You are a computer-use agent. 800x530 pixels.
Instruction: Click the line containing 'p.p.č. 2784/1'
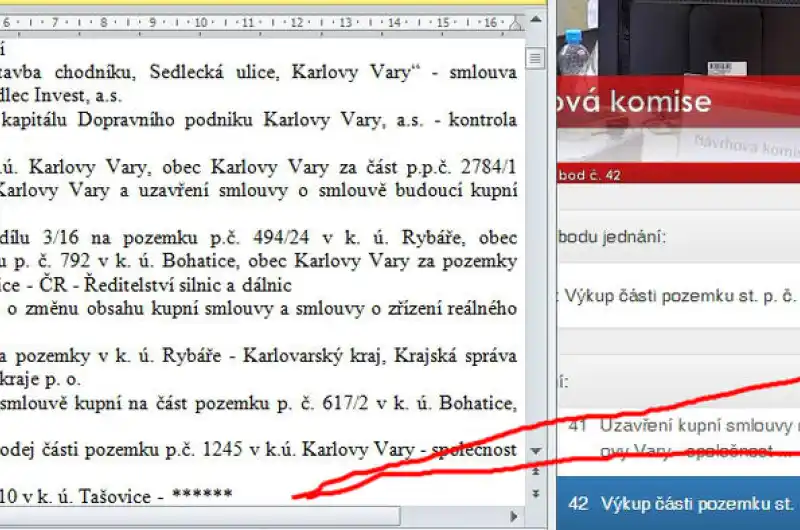click(258, 167)
